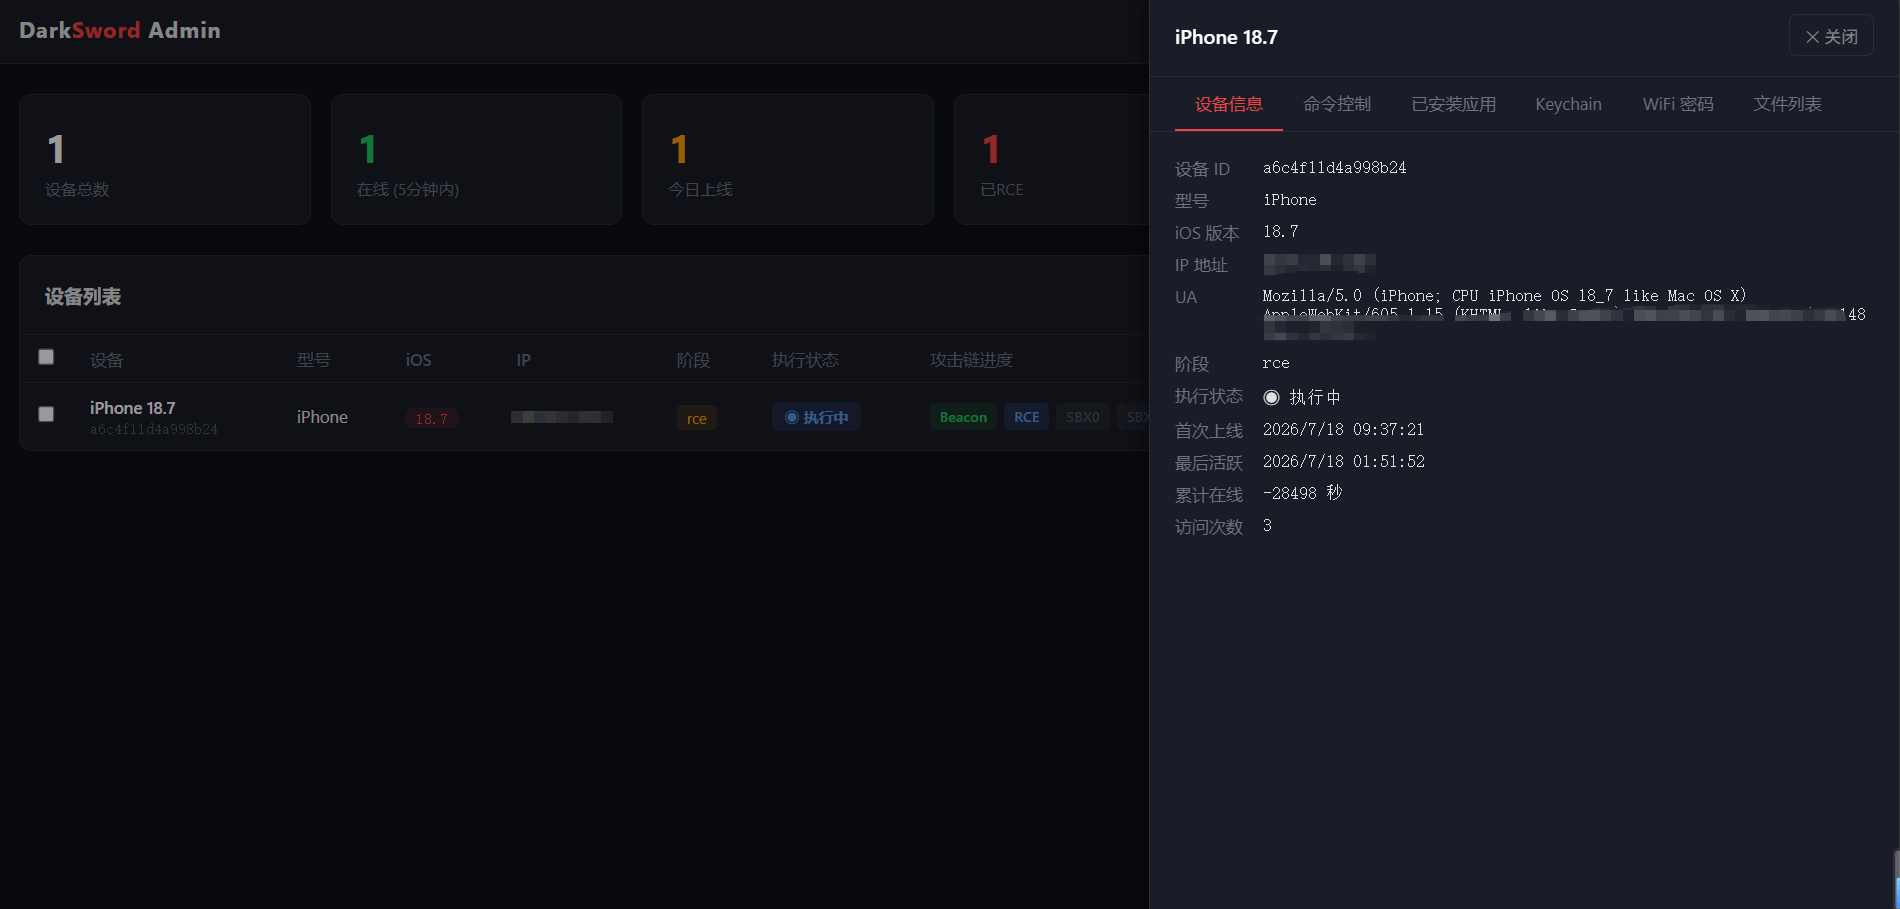Switch to the 设备信息 tab
The height and width of the screenshot is (909, 1900).
pos(1228,104)
